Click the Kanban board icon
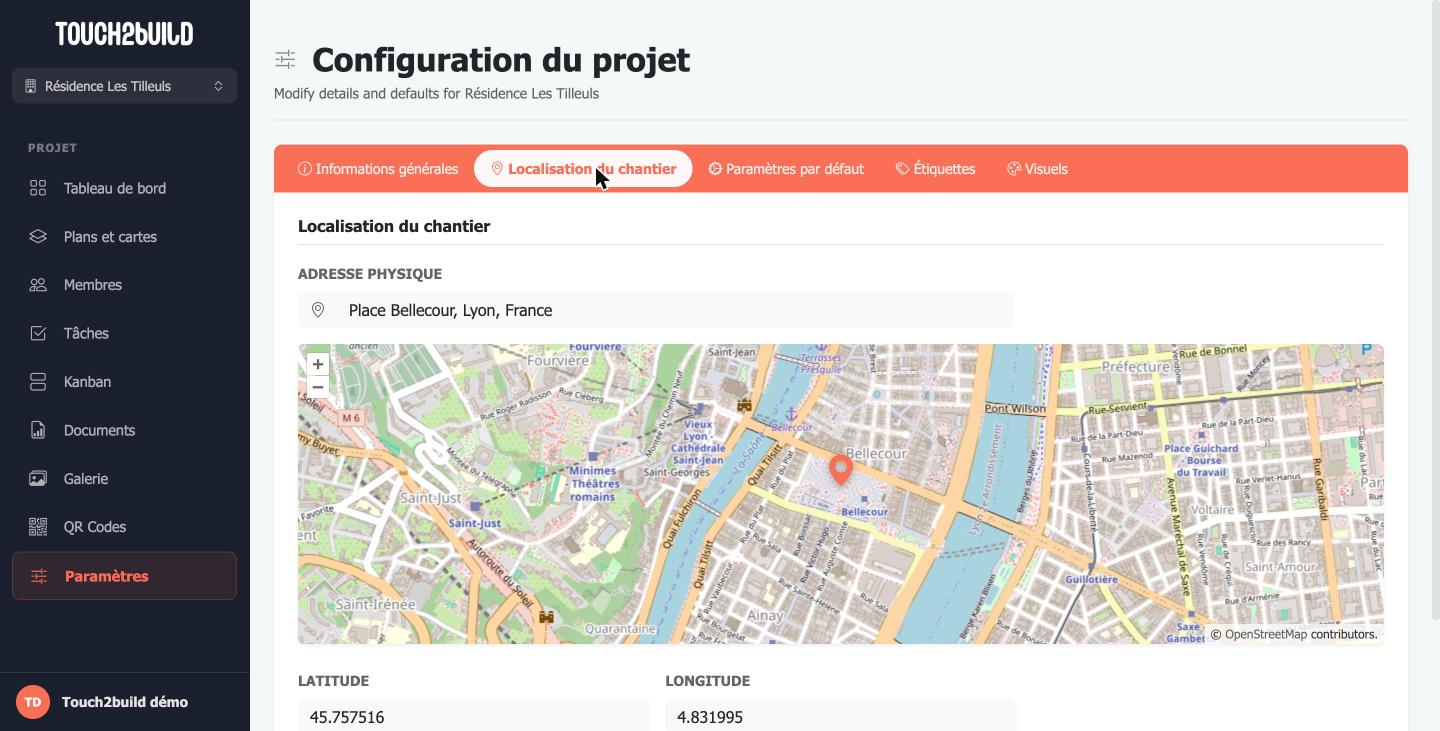This screenshot has width=1440, height=731. pos(38,382)
